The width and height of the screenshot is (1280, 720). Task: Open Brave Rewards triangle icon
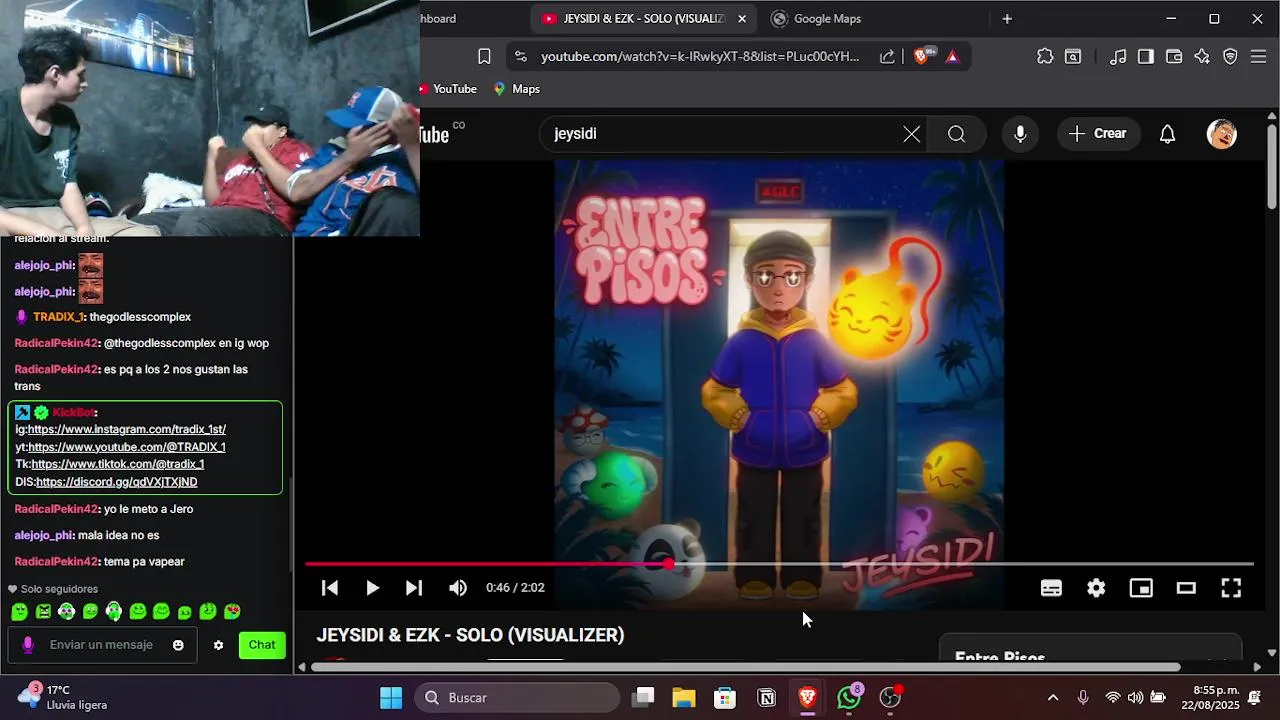coord(952,57)
